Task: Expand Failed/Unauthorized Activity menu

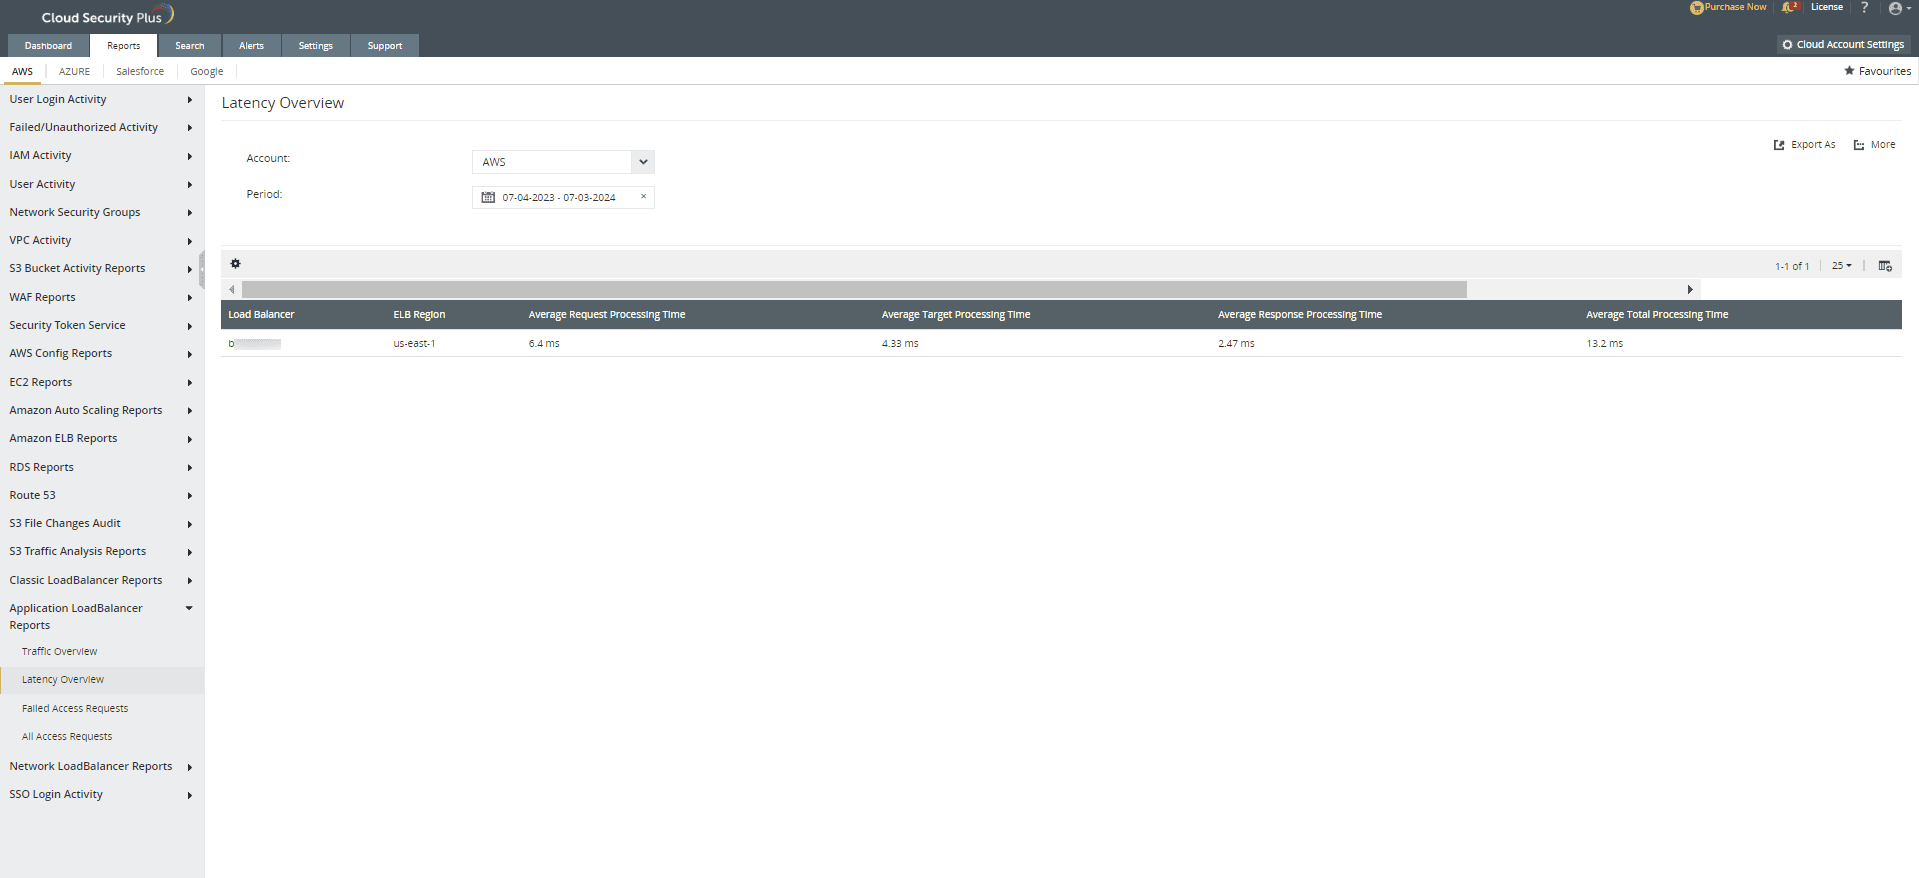Action: click(x=102, y=127)
